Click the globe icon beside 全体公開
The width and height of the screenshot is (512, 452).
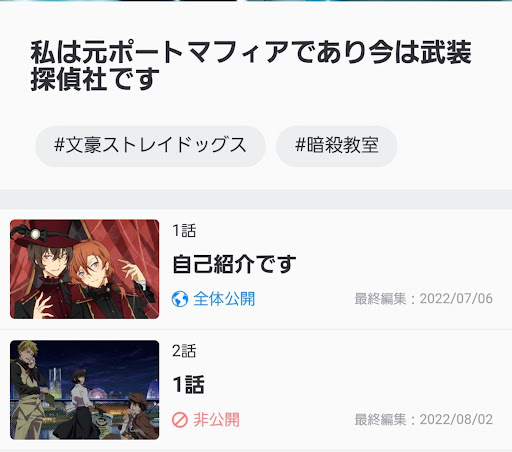click(180, 299)
